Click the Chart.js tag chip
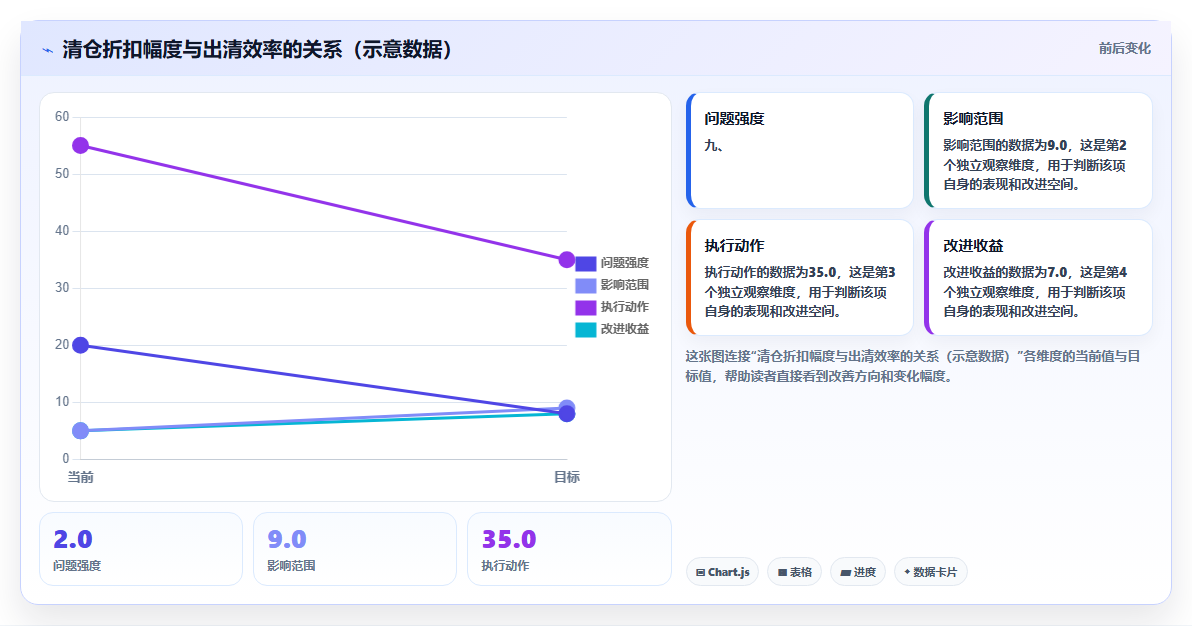Image resolution: width=1192 pixels, height=626 pixels. click(722, 572)
